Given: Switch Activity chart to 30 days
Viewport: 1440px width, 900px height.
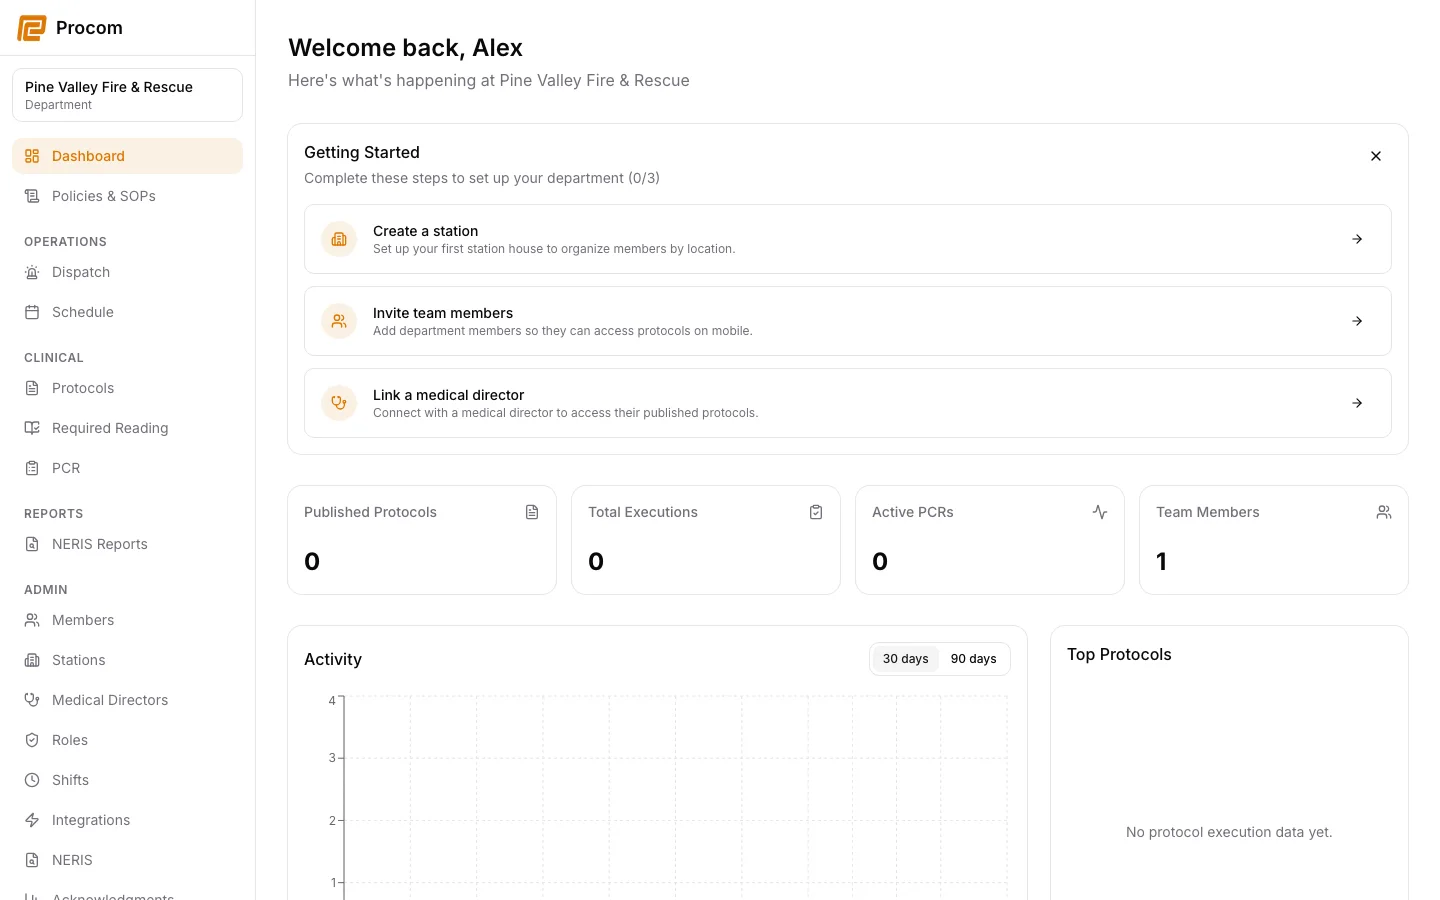Looking at the screenshot, I should click(x=905, y=659).
